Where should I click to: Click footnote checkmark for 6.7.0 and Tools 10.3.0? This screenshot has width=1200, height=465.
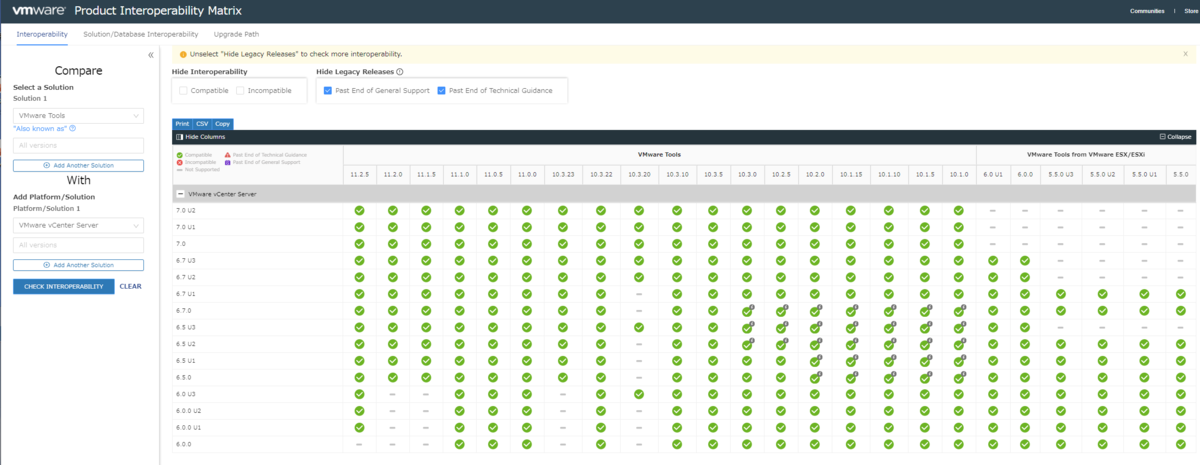coord(747,311)
